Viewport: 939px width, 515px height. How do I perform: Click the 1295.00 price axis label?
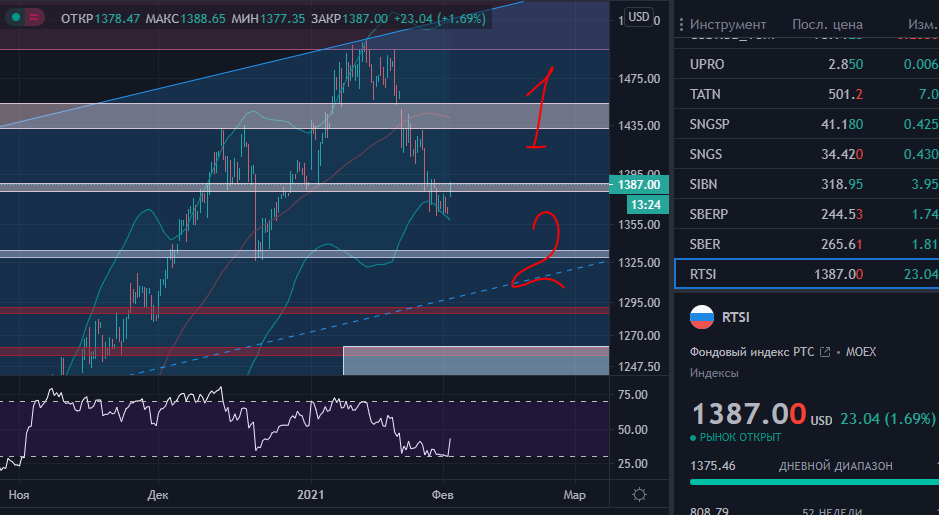[x=639, y=302]
